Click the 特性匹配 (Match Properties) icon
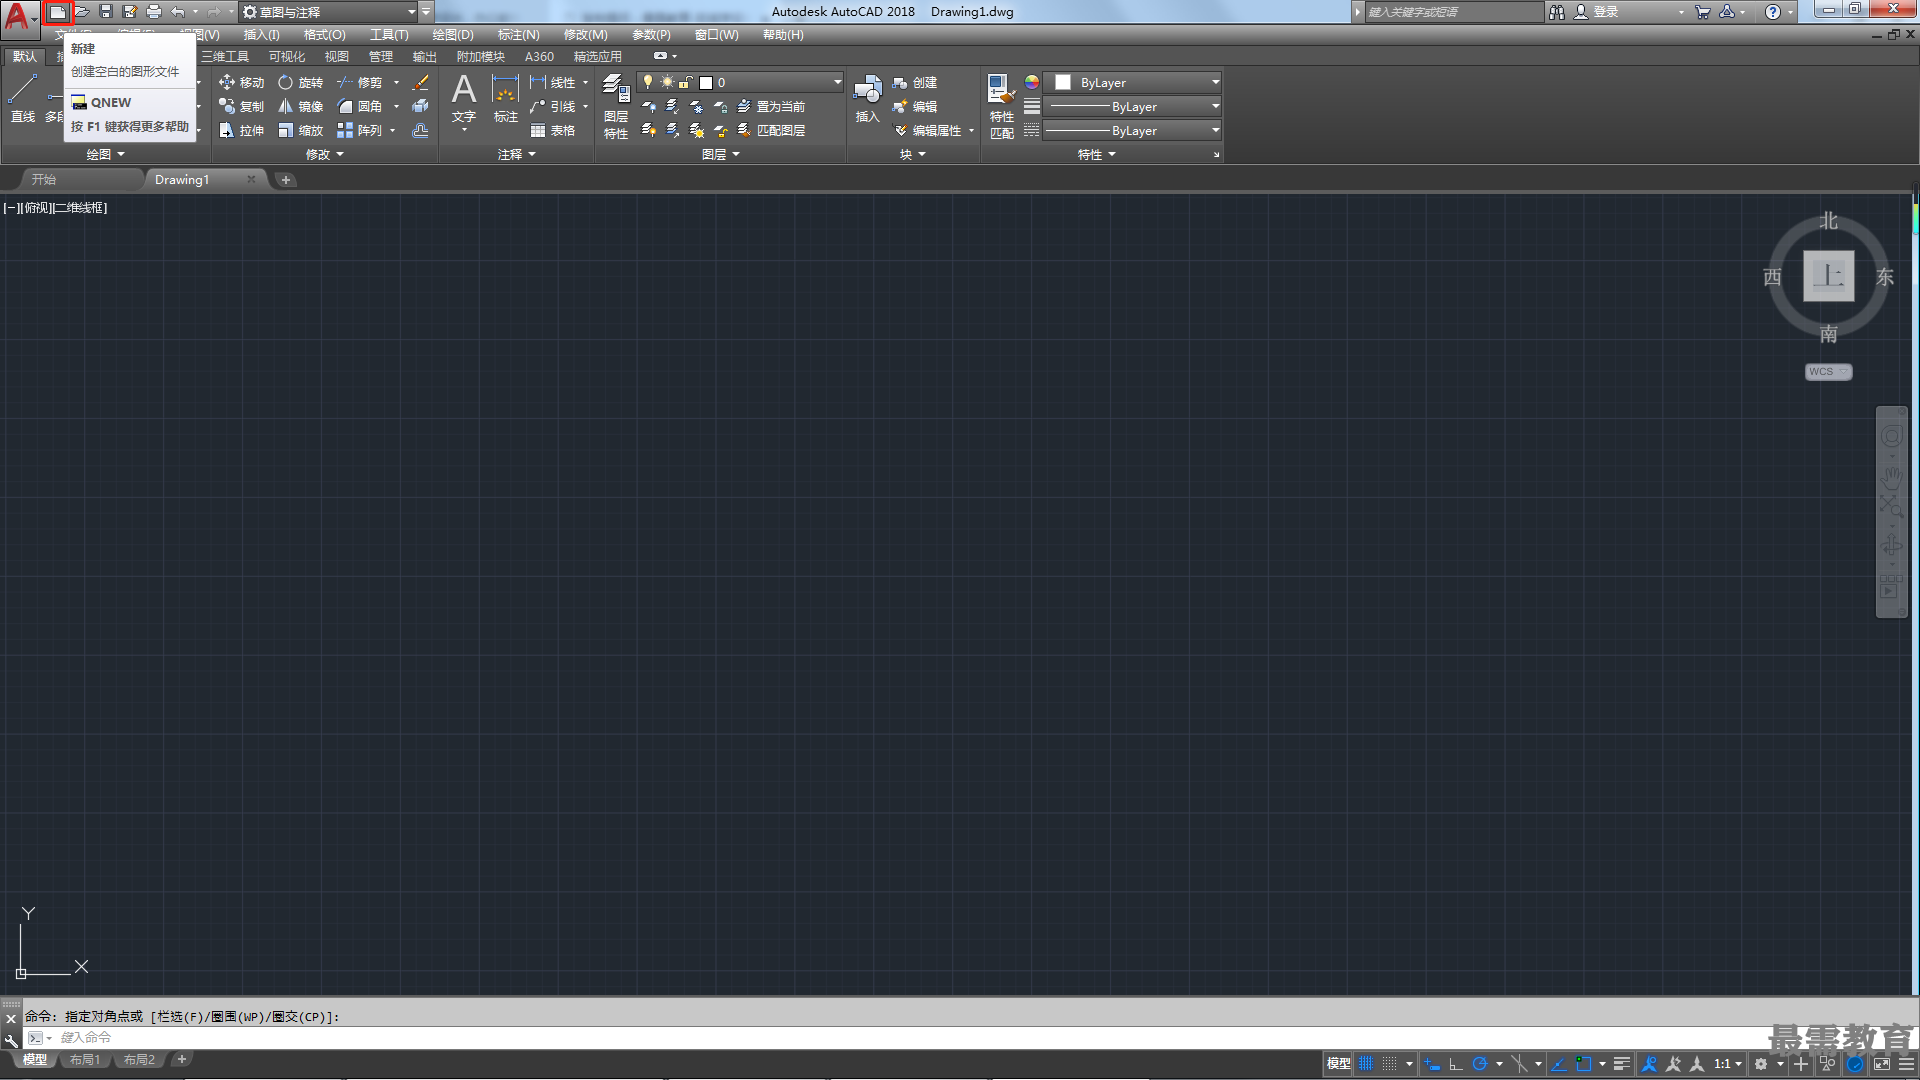1920x1080 pixels. [x=1001, y=106]
